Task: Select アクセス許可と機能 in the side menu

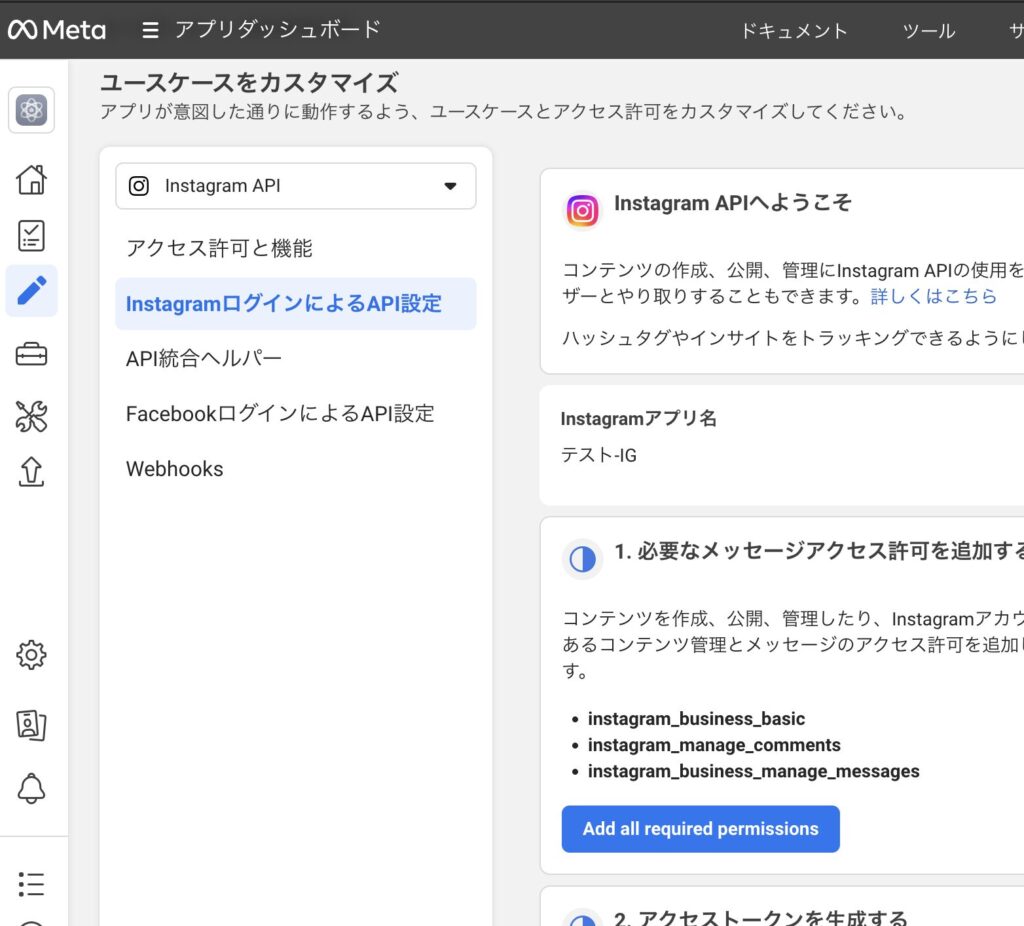Action: (x=219, y=248)
